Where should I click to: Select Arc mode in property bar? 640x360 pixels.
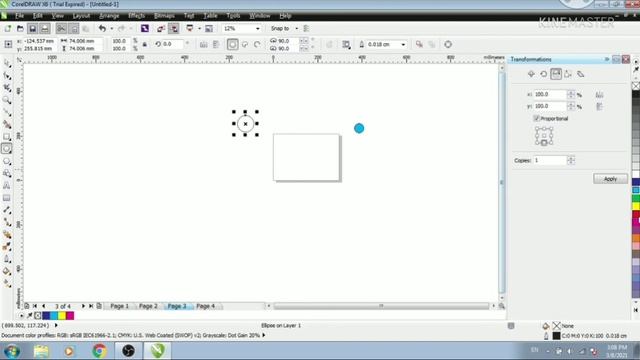click(257, 44)
